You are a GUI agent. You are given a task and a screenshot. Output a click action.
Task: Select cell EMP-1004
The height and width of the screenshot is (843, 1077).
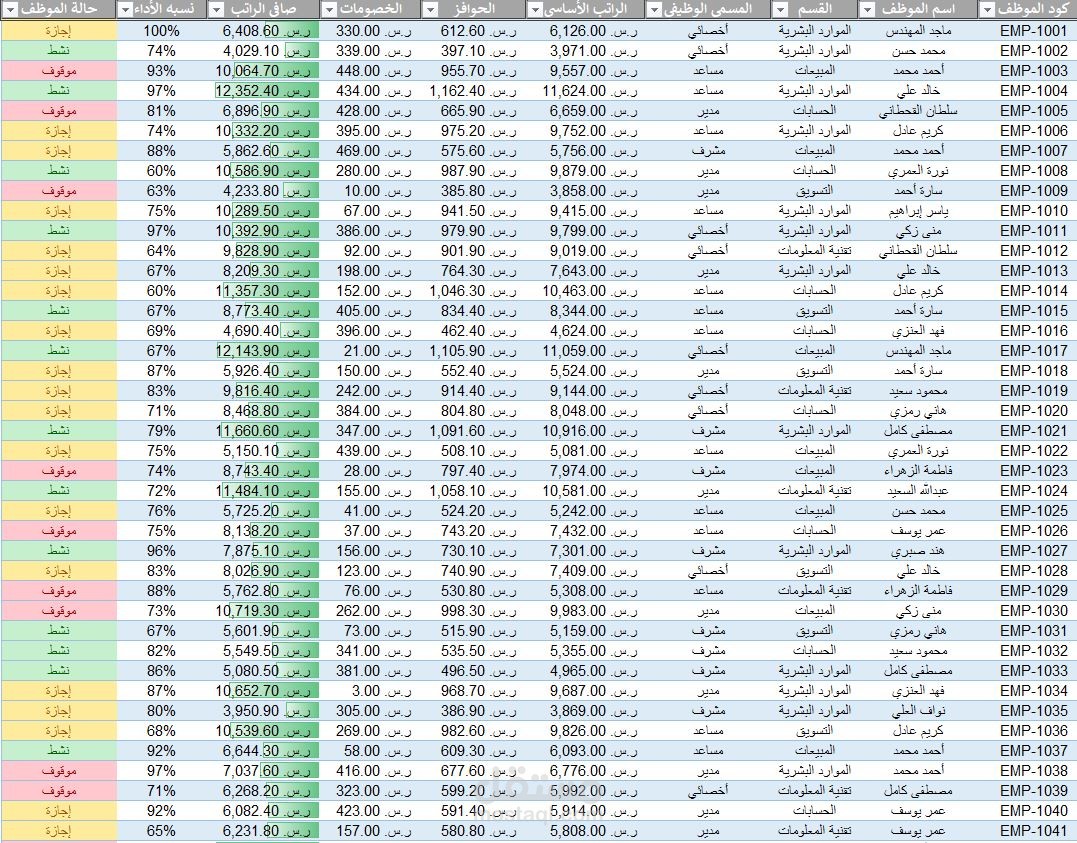pyautogui.click(x=1027, y=91)
